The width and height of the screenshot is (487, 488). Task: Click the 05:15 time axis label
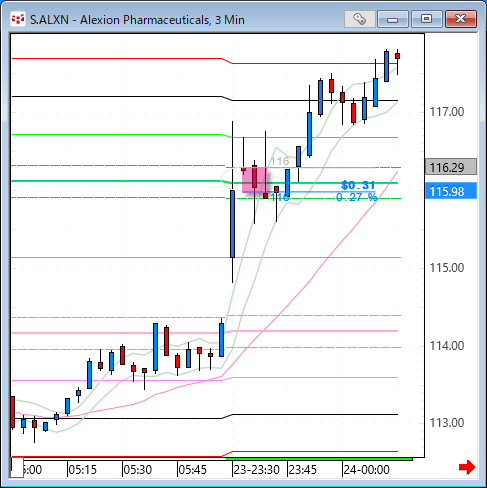tap(83, 470)
